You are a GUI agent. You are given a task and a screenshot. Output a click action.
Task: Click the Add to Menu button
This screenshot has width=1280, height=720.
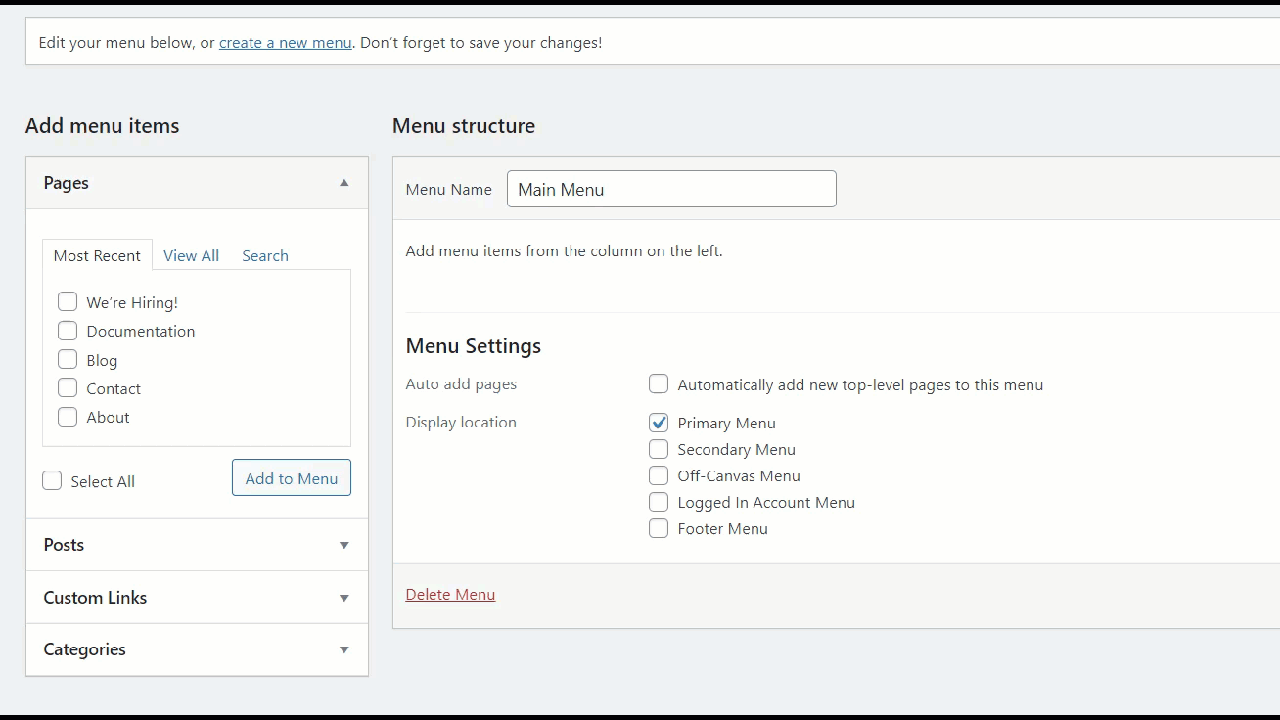(291, 478)
